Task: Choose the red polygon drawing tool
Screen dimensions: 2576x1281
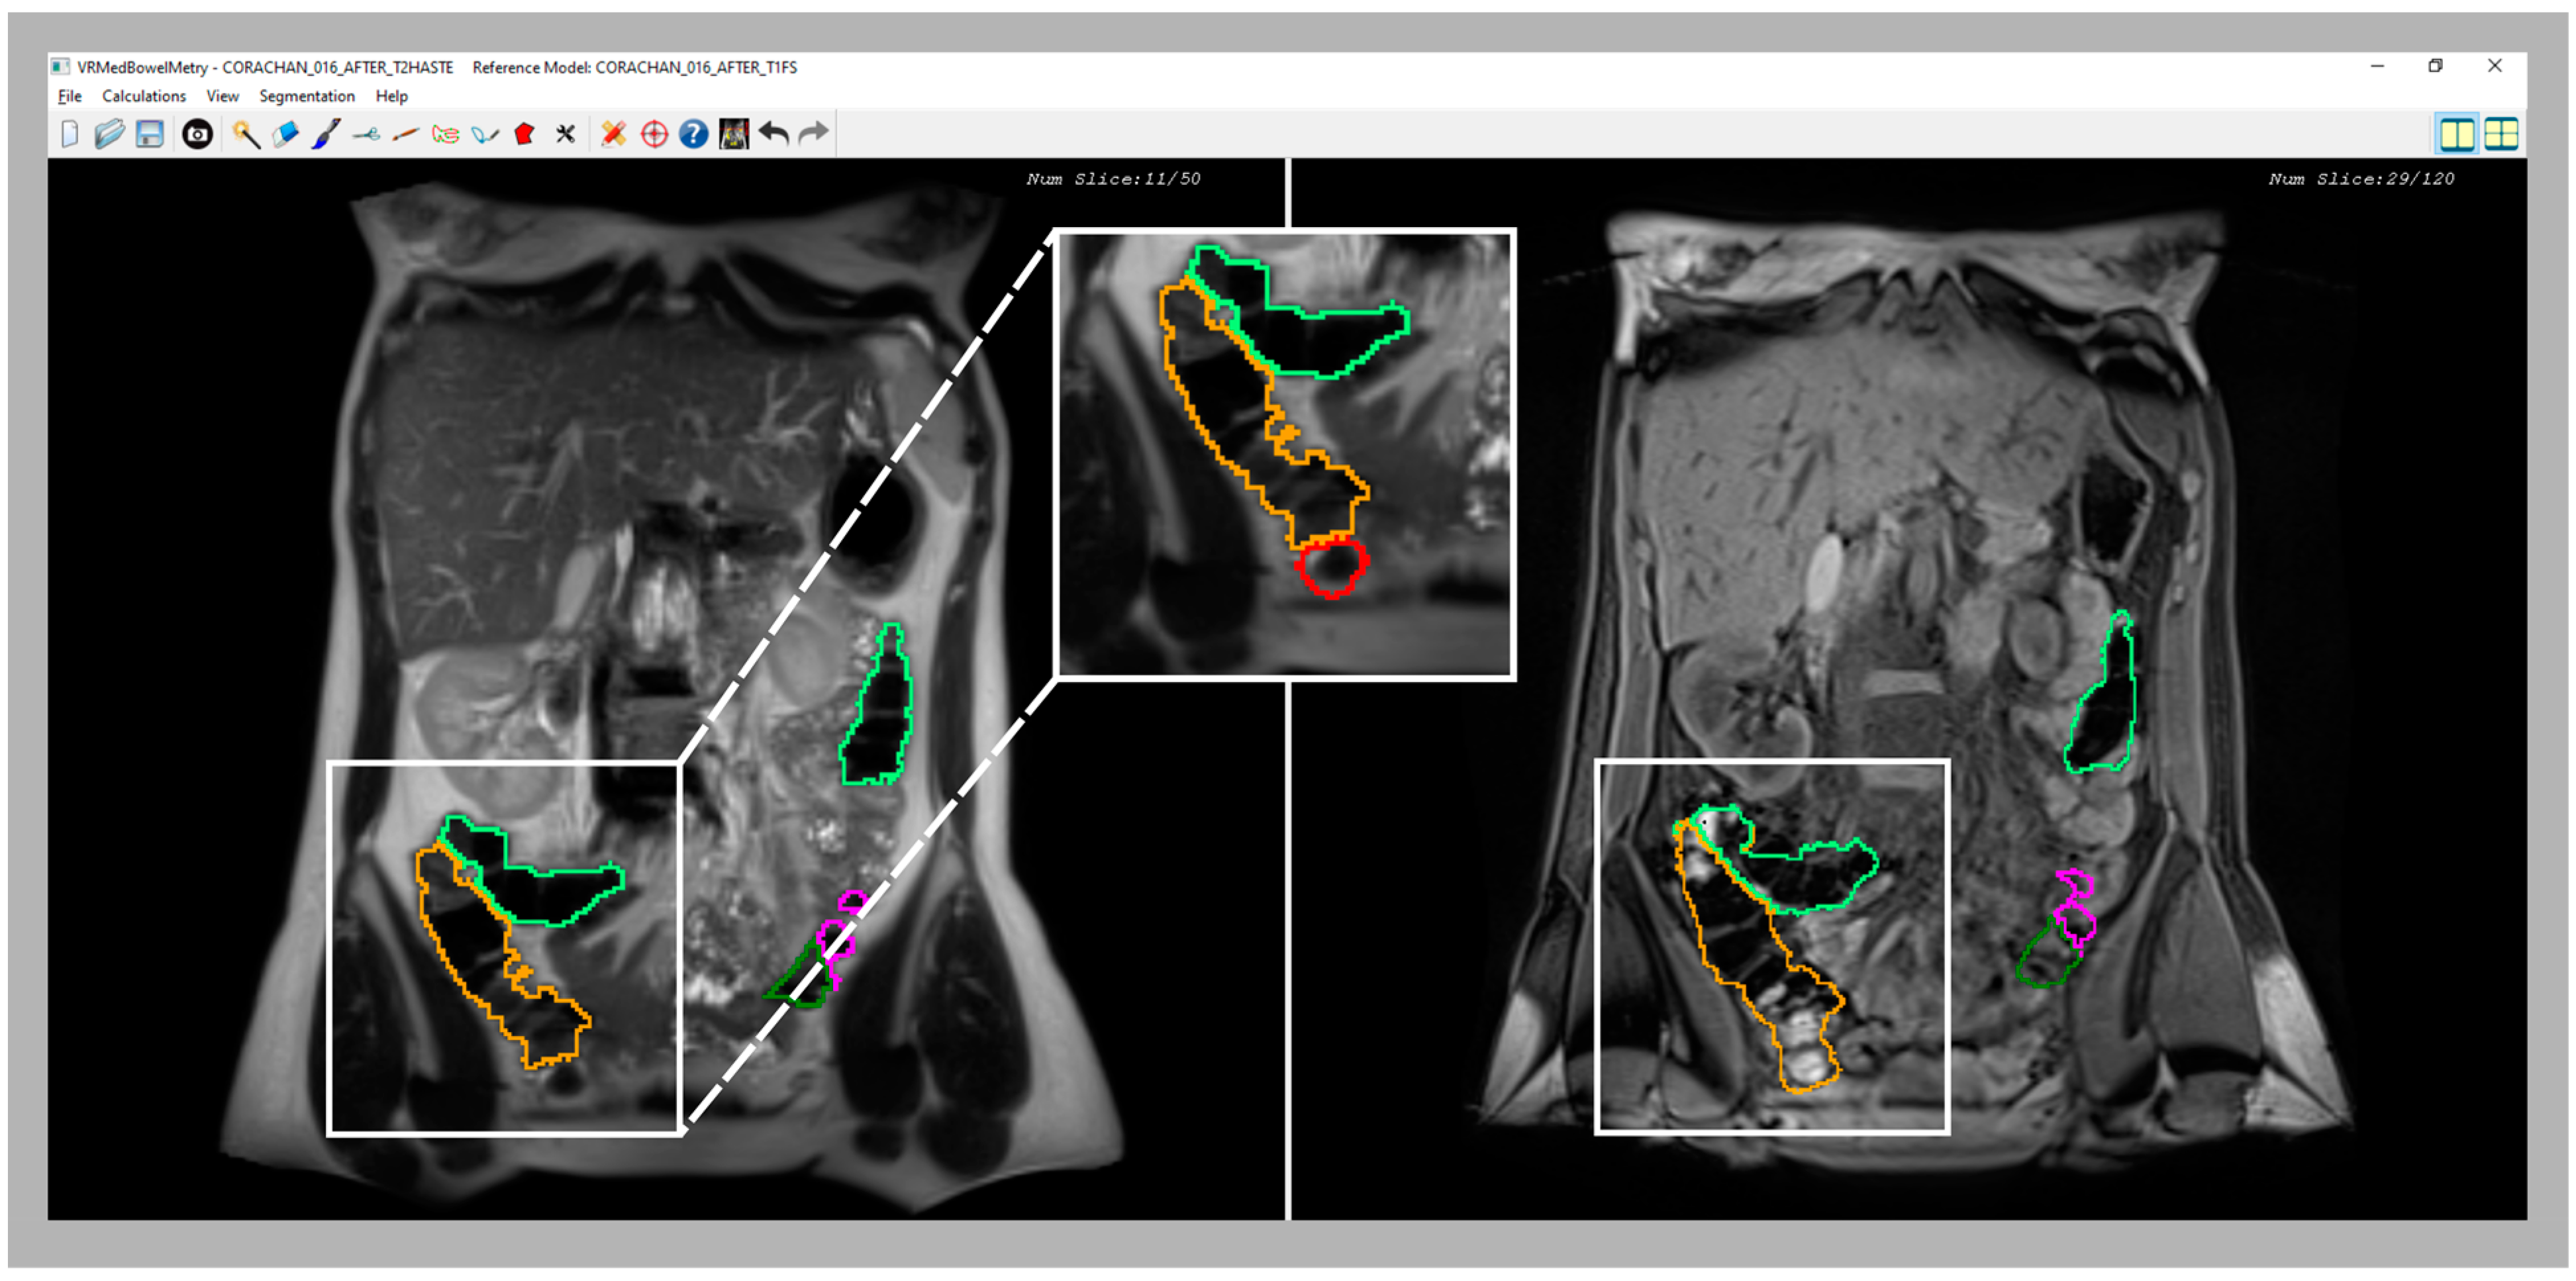Action: click(x=525, y=133)
